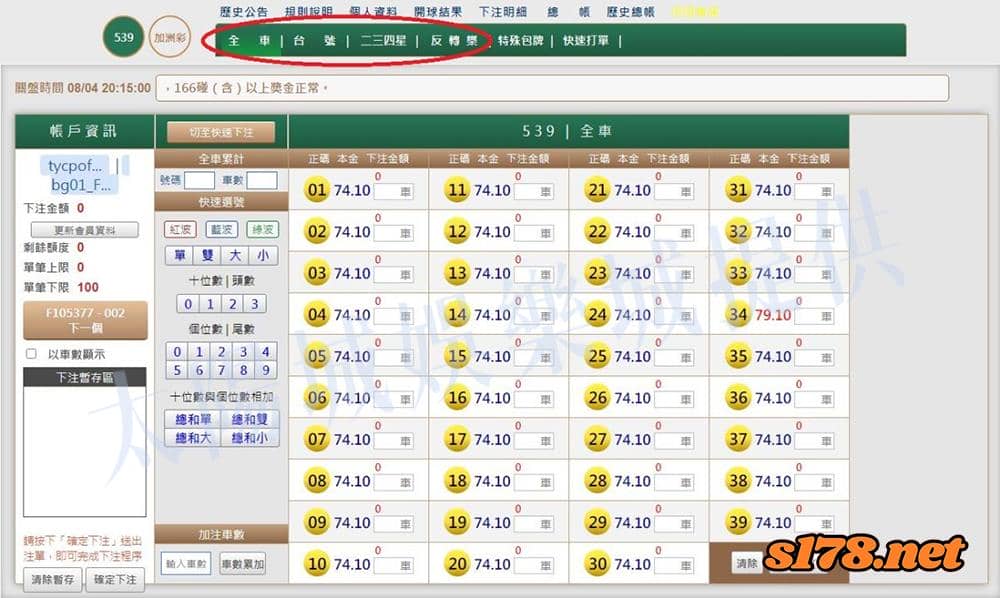
Task: Open the 開球結果 link
Action: [x=438, y=11]
